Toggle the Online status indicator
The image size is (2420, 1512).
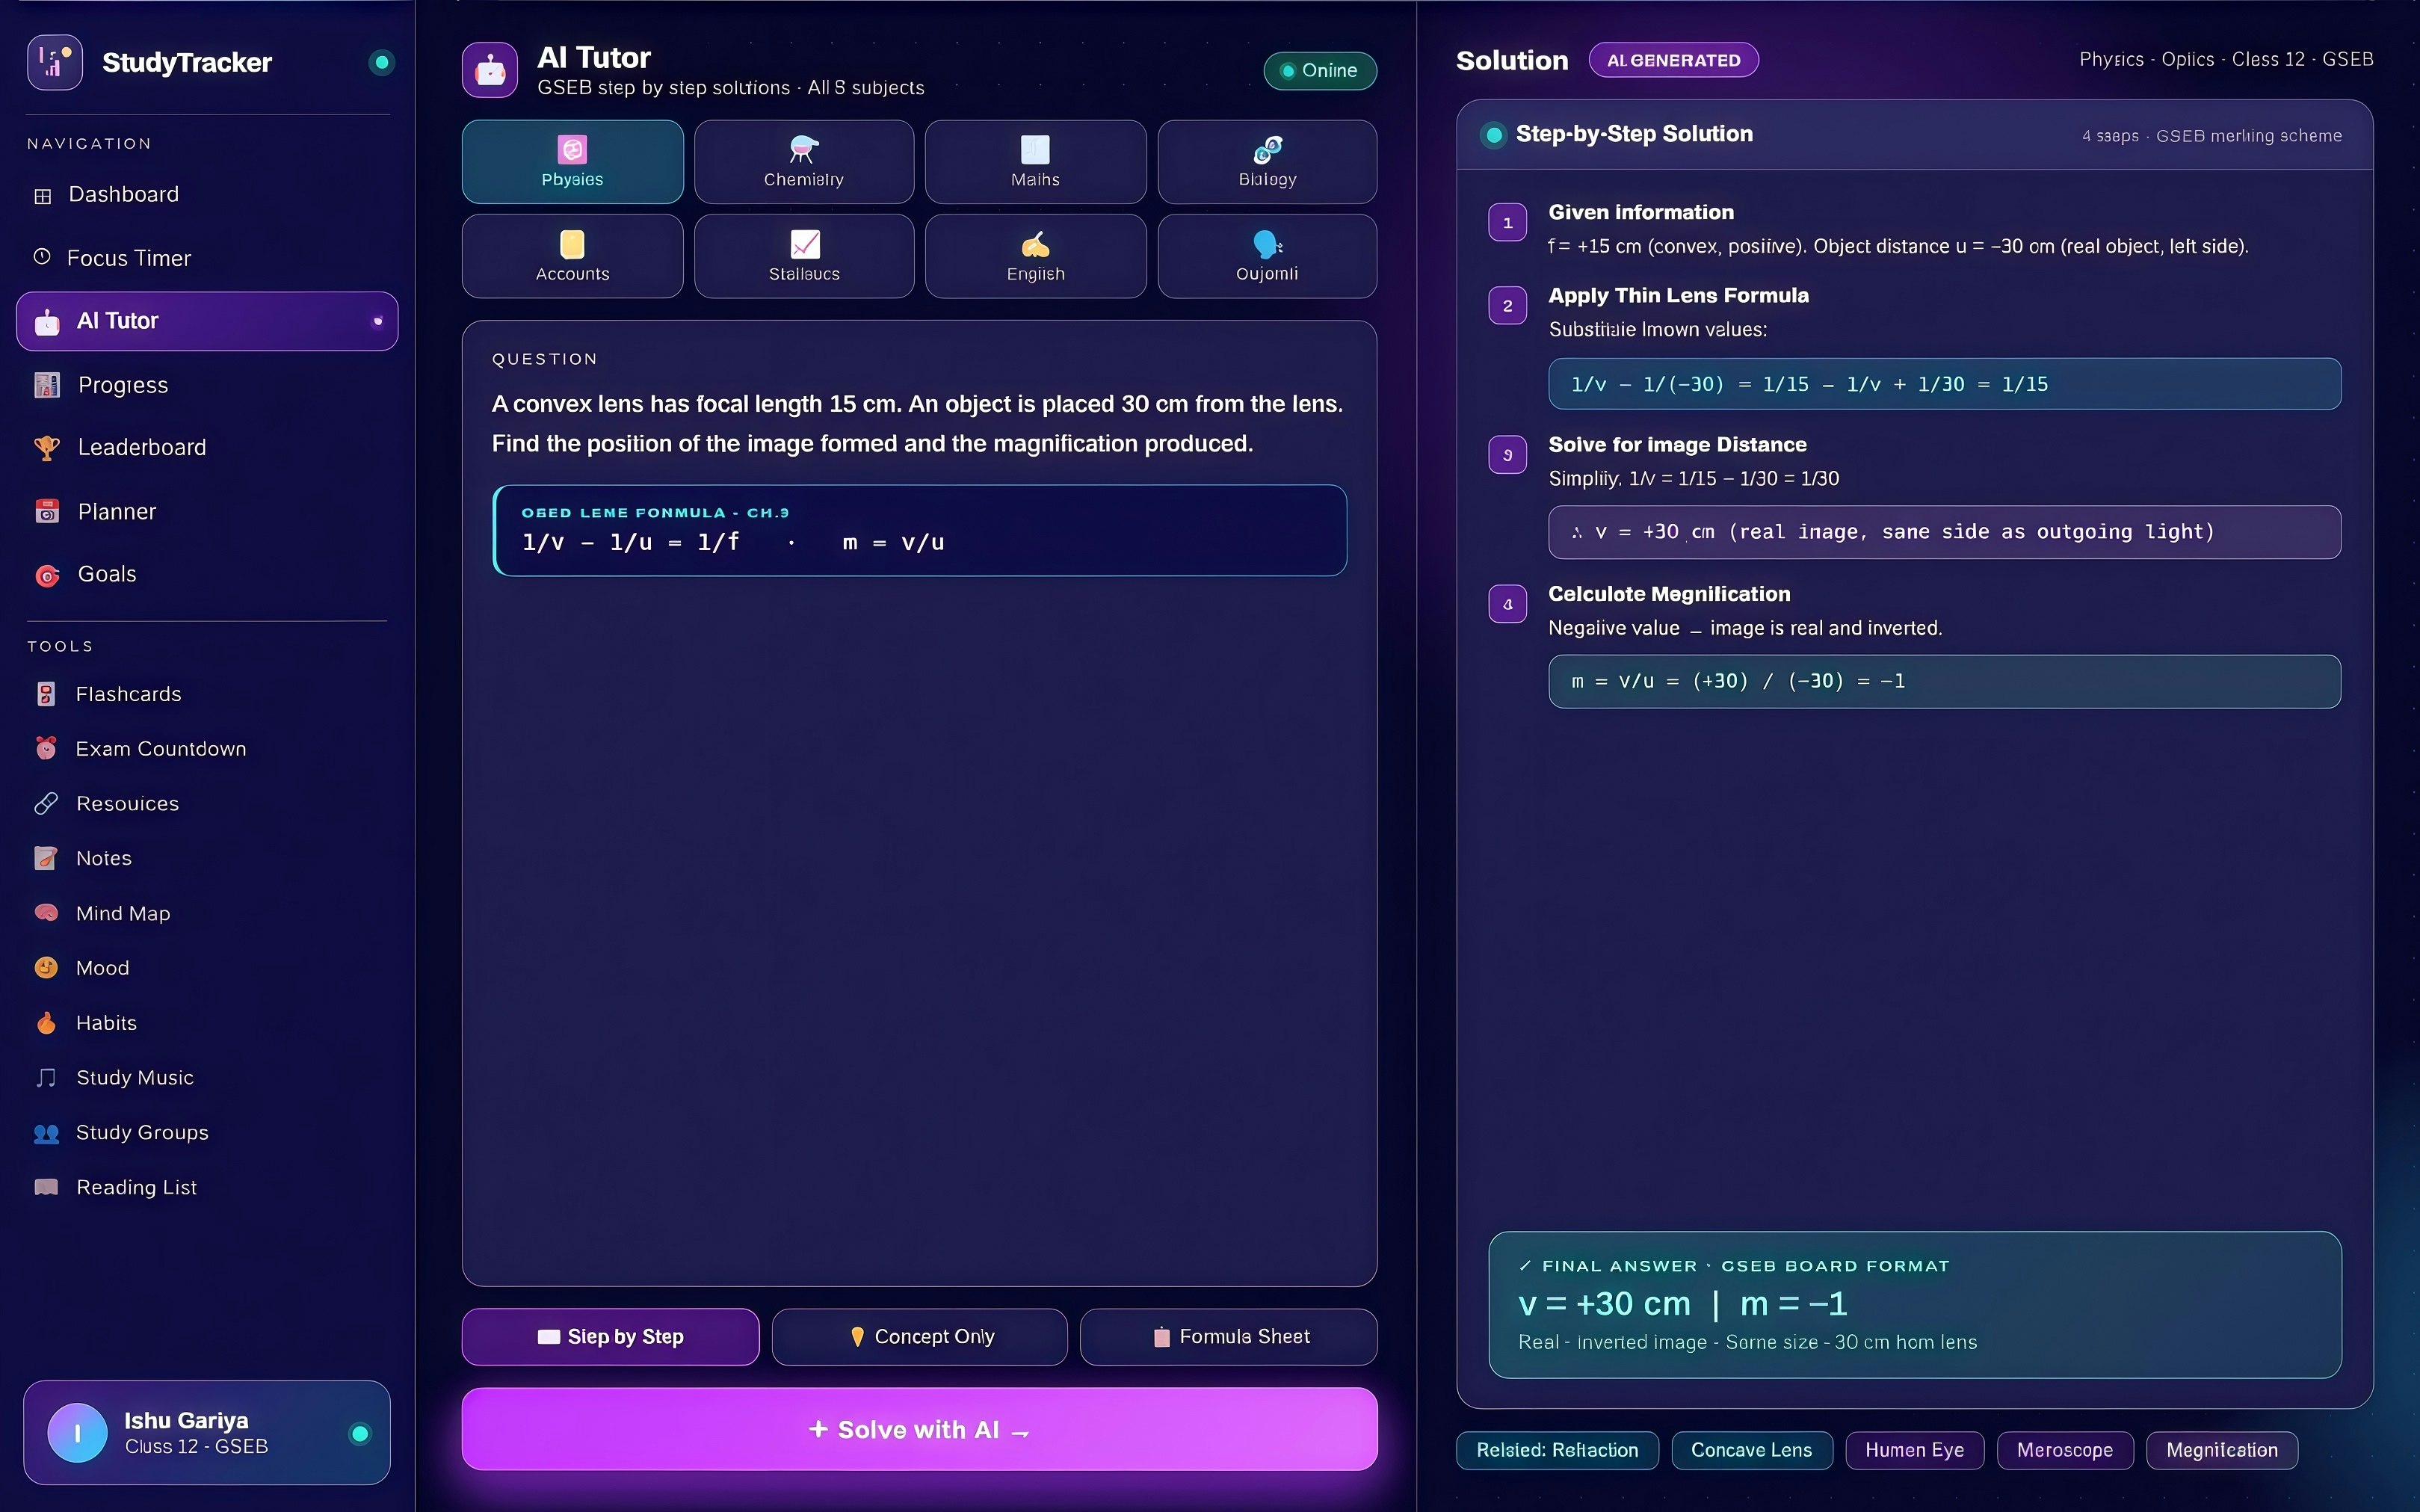coord(1320,70)
